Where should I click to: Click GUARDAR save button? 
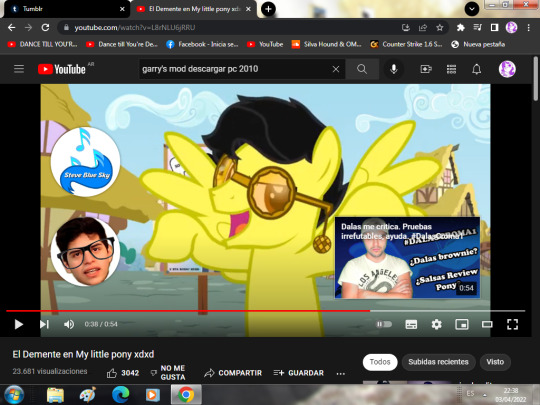tap(299, 373)
